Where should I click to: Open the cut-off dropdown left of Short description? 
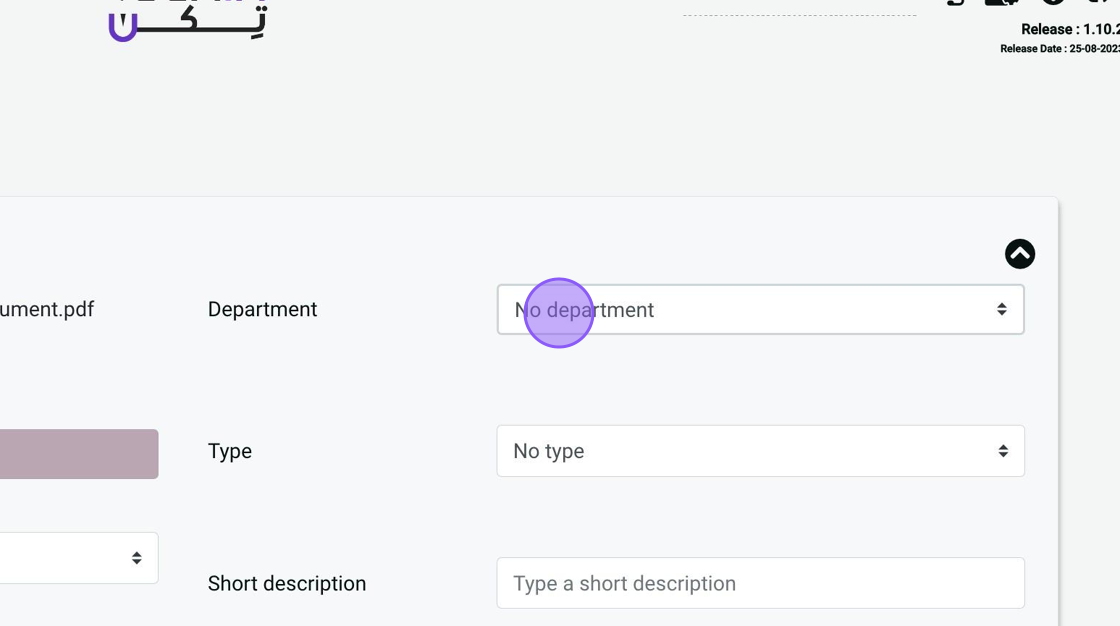(x=70, y=558)
